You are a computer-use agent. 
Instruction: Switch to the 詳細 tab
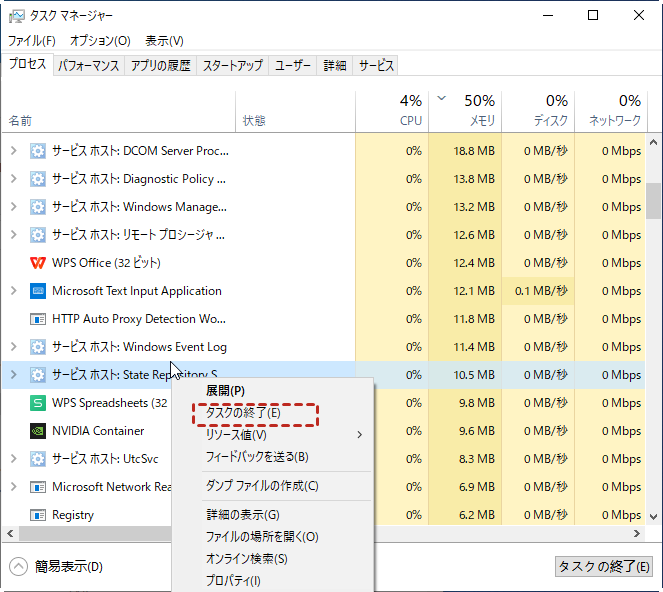[x=334, y=66]
